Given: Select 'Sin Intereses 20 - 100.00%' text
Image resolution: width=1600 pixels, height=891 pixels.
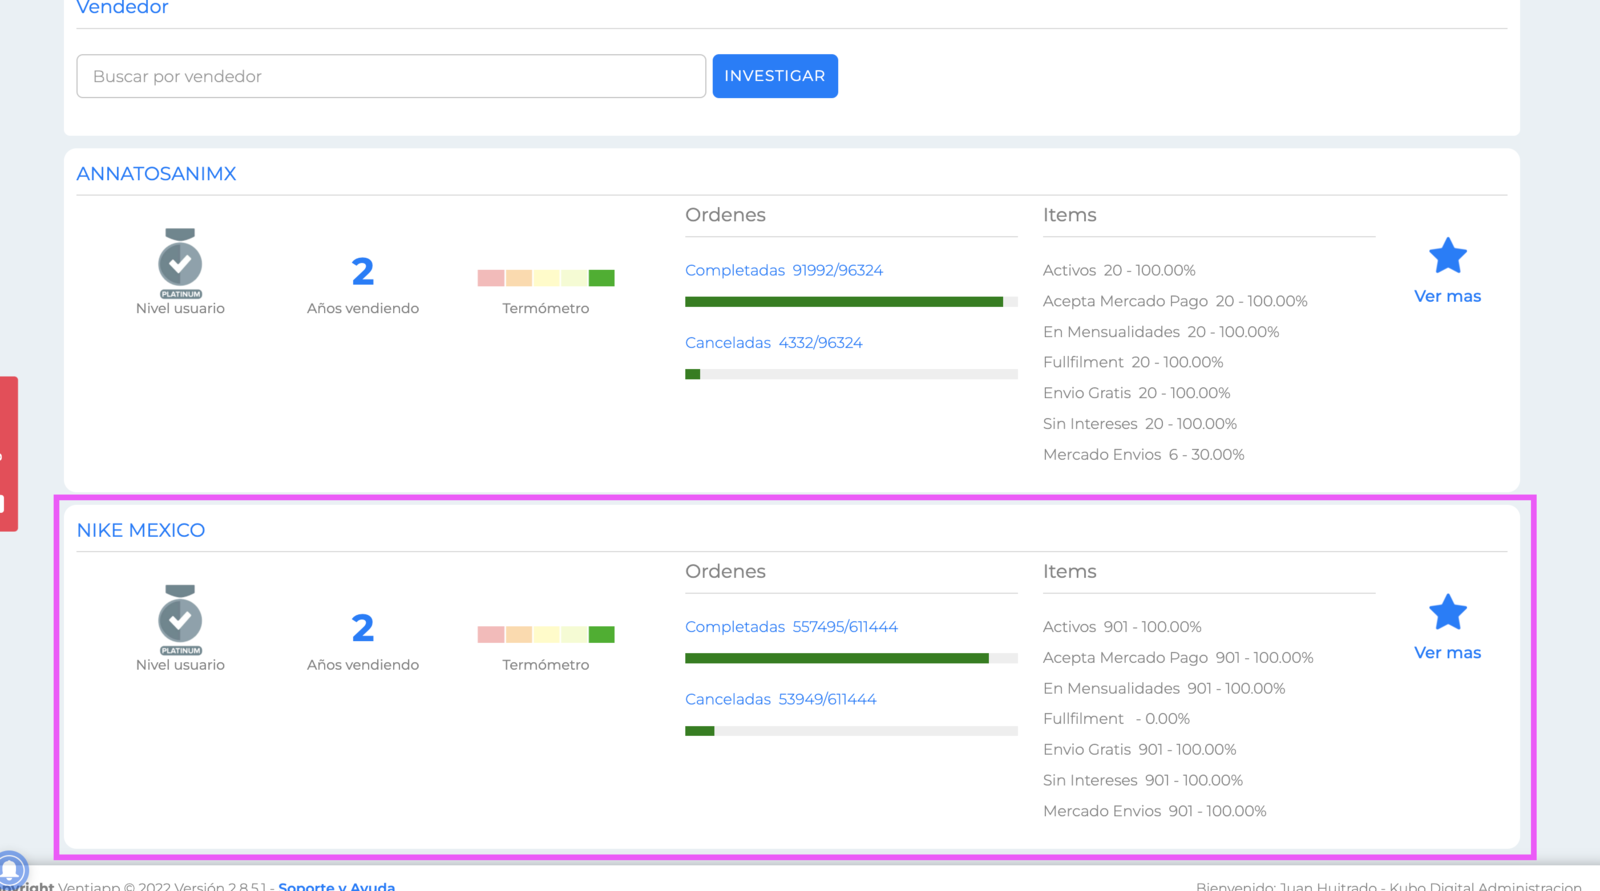Looking at the screenshot, I should [1140, 424].
